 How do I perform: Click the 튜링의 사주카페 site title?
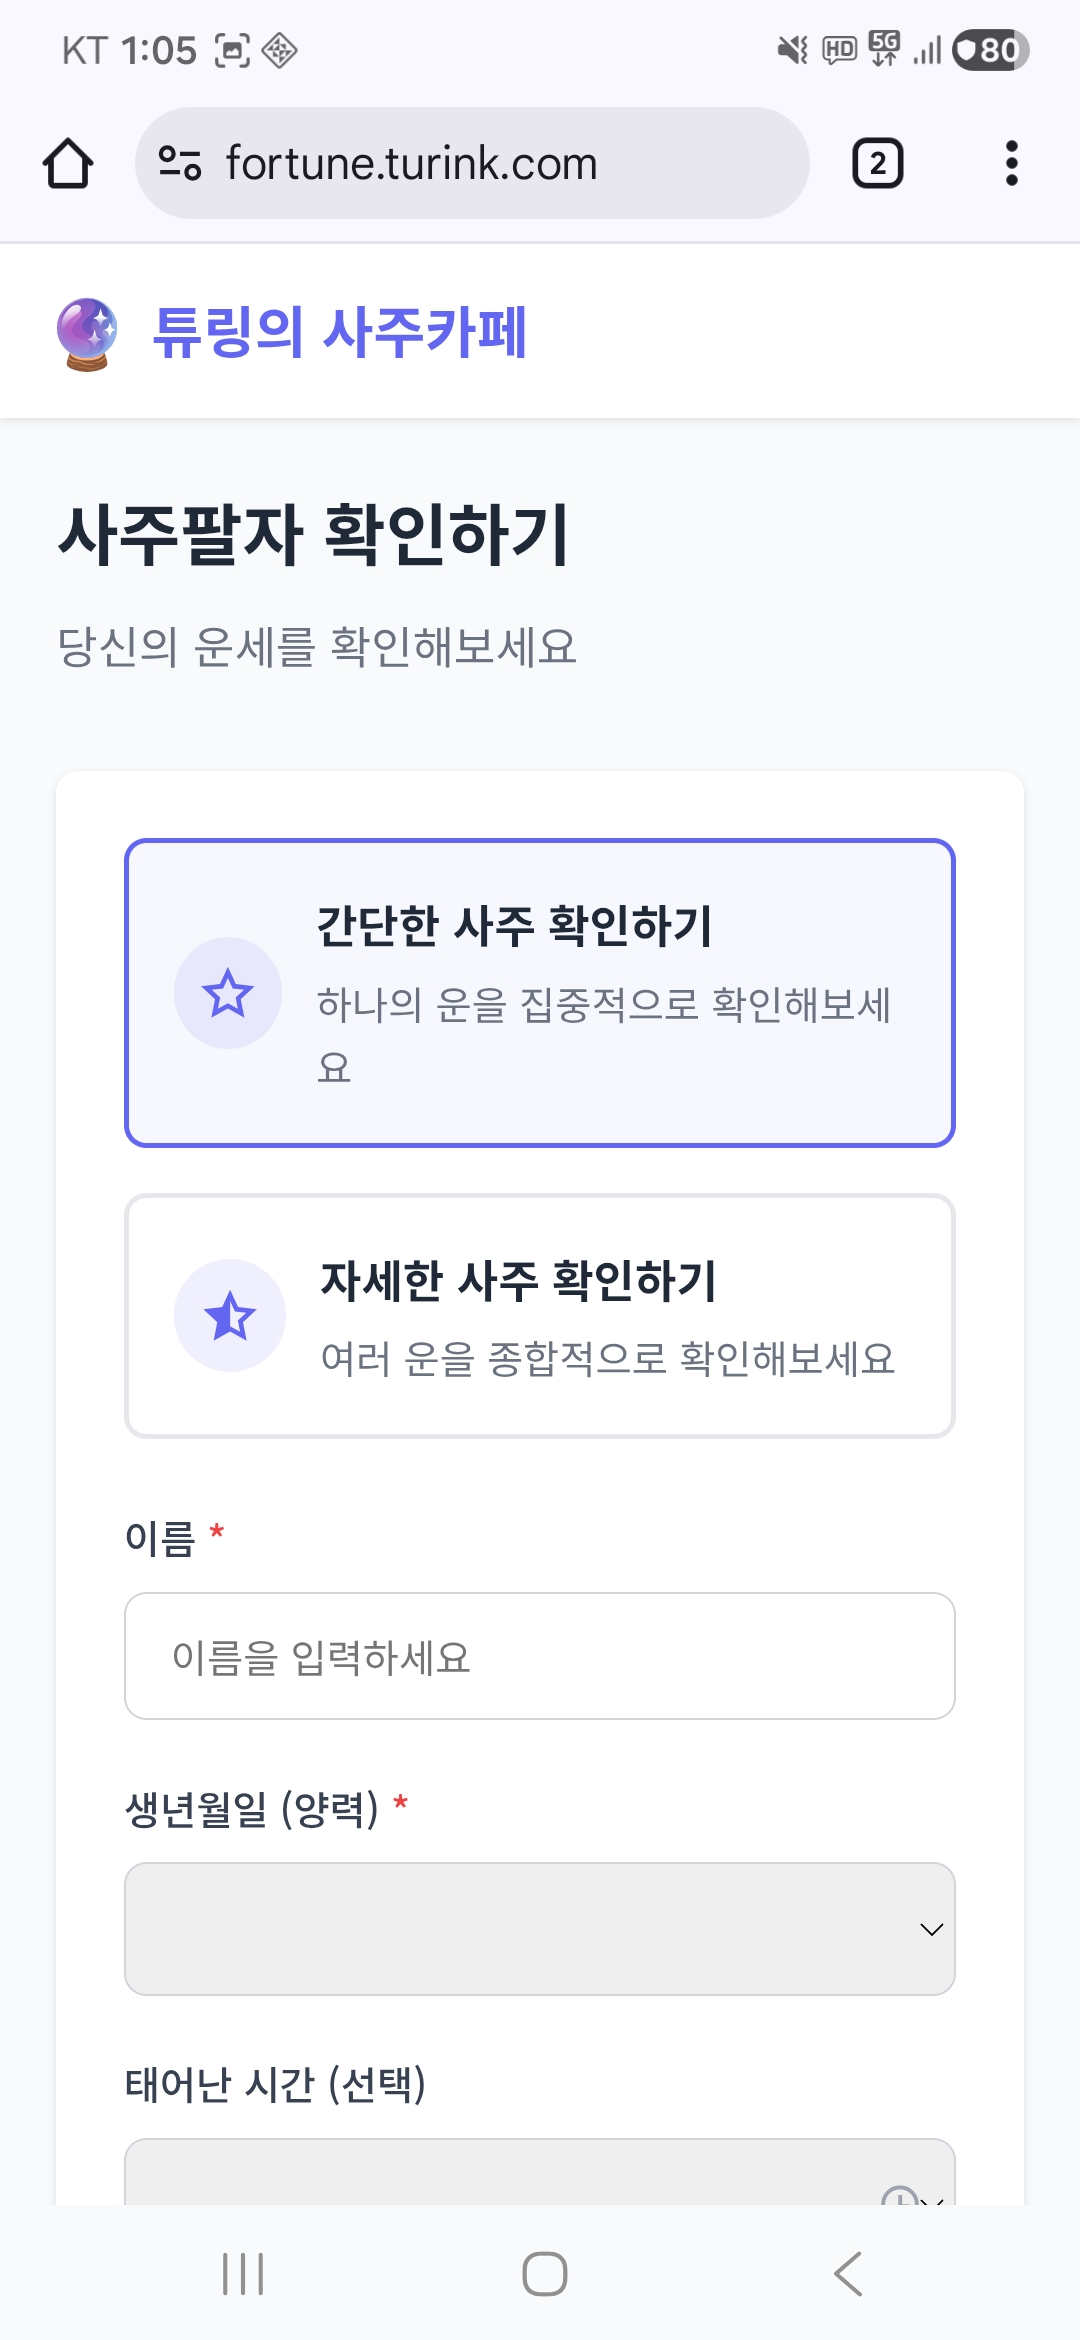[339, 332]
